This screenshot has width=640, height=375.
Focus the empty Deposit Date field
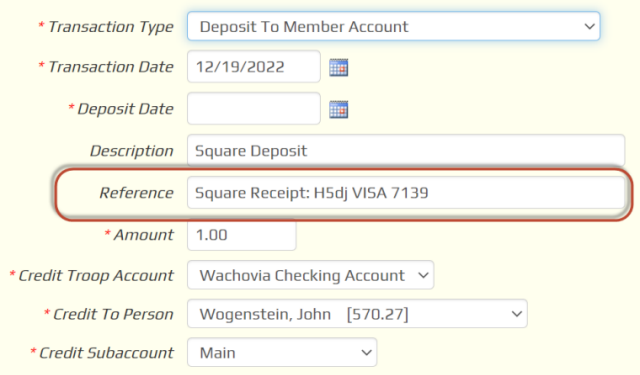coord(253,109)
